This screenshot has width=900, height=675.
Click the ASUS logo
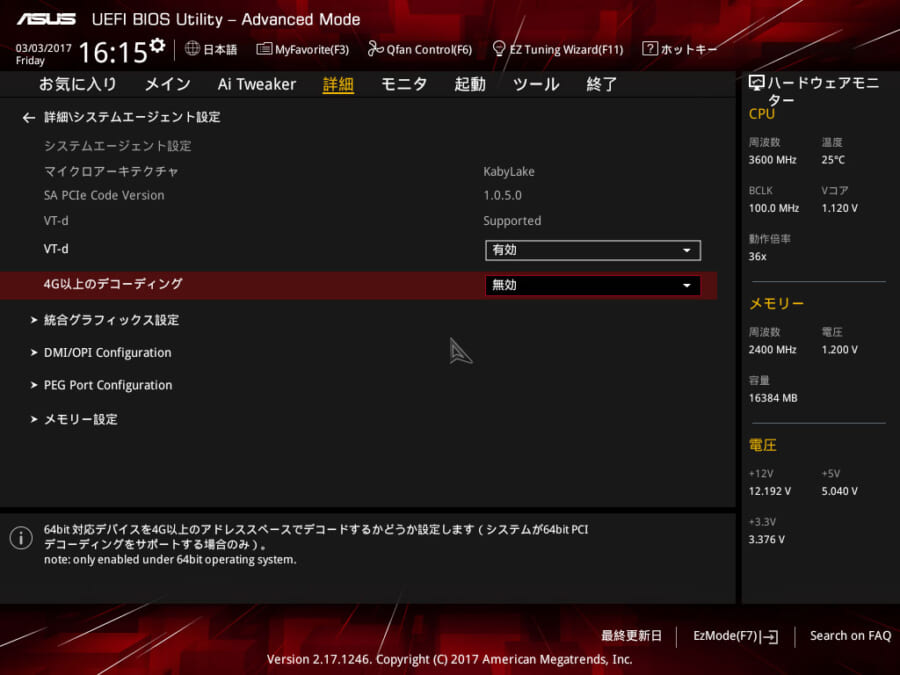pos(46,20)
